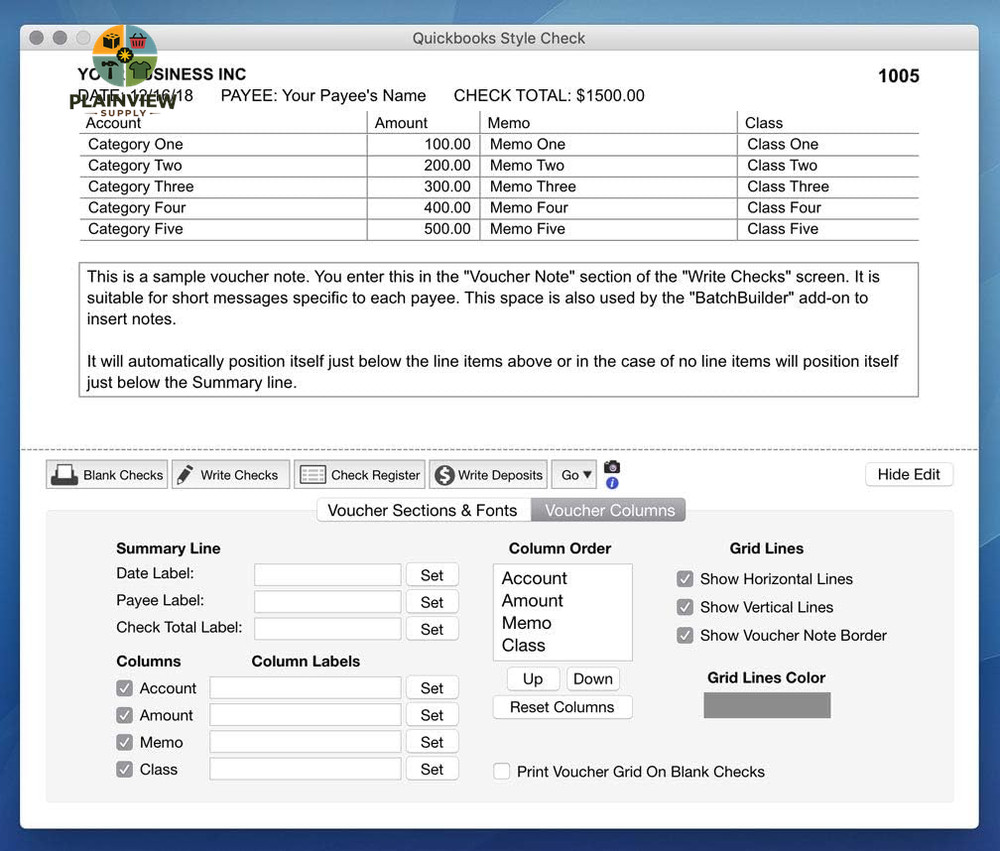Toggle the Memo column checkbox
Image resolution: width=1000 pixels, height=851 pixels.
[125, 743]
